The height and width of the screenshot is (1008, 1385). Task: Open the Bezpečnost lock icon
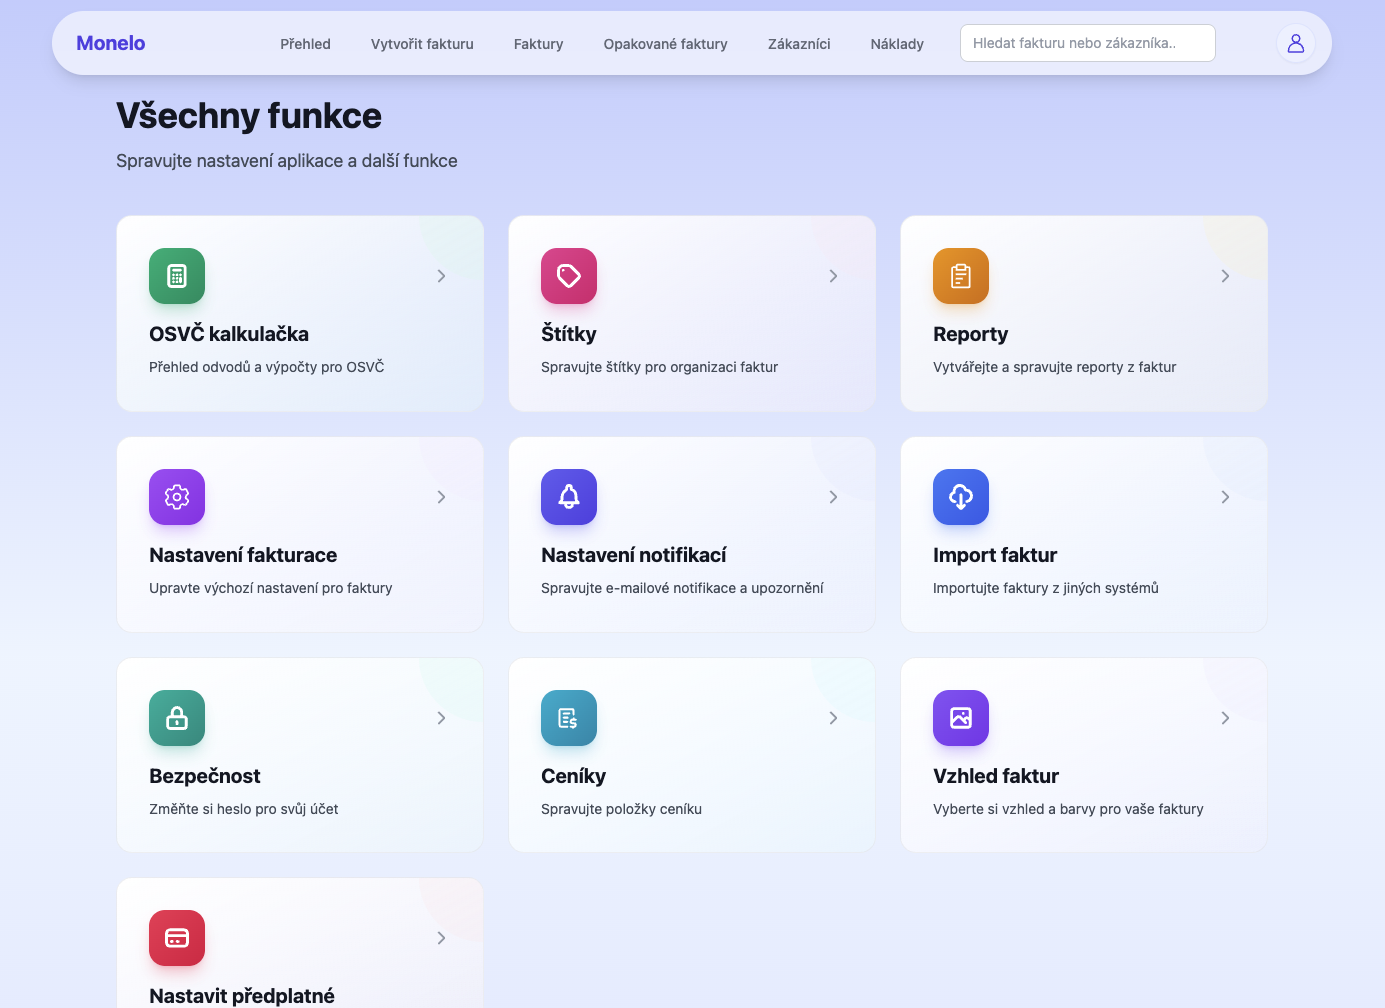pos(177,718)
